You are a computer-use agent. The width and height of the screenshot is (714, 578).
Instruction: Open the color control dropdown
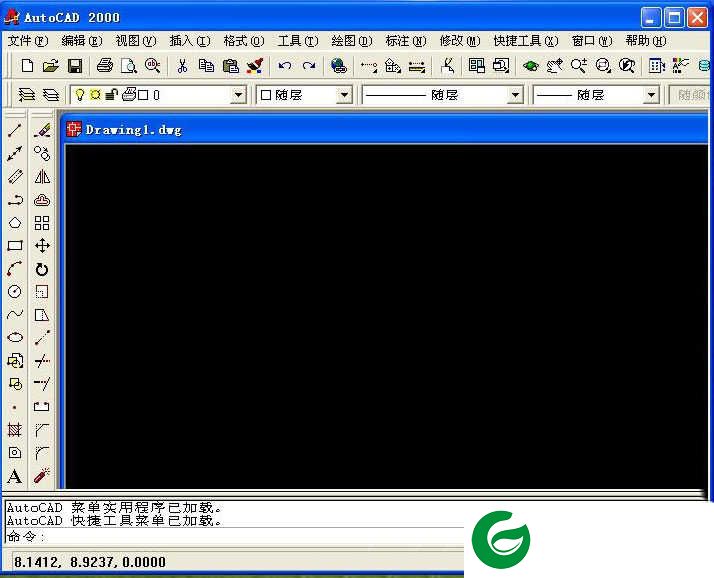tap(345, 95)
